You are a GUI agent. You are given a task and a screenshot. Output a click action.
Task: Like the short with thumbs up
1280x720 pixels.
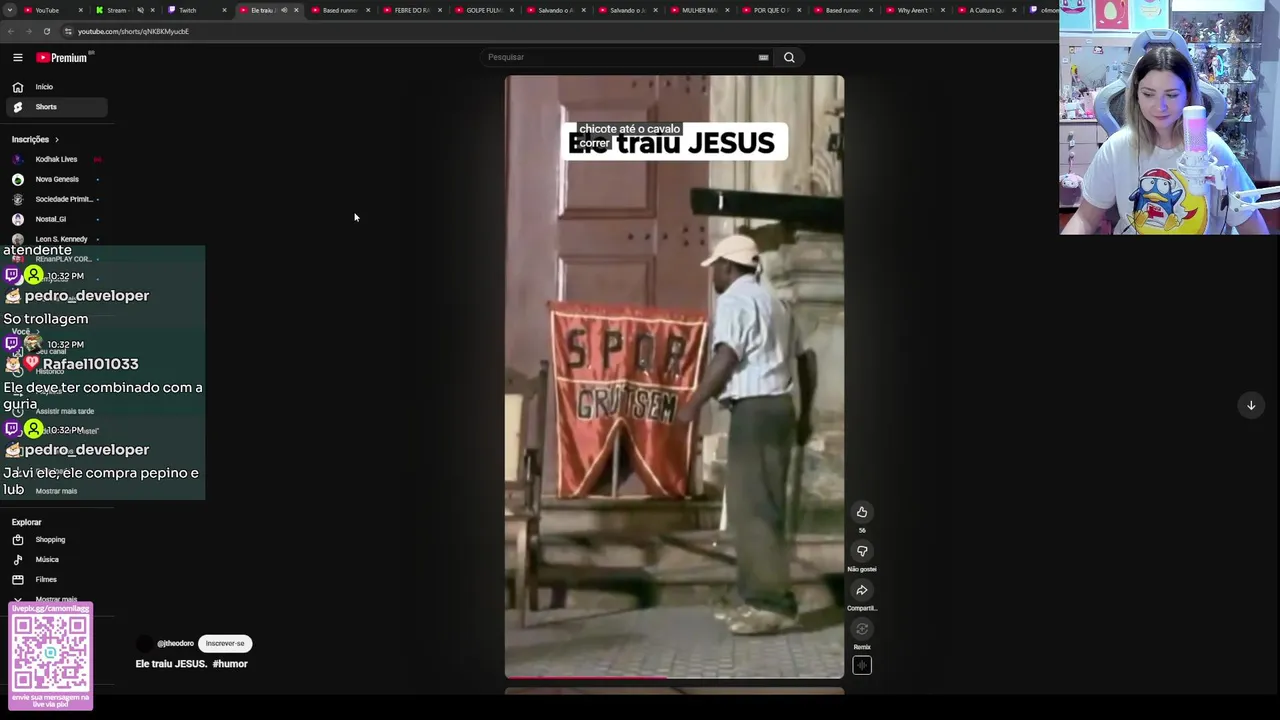[x=862, y=512]
